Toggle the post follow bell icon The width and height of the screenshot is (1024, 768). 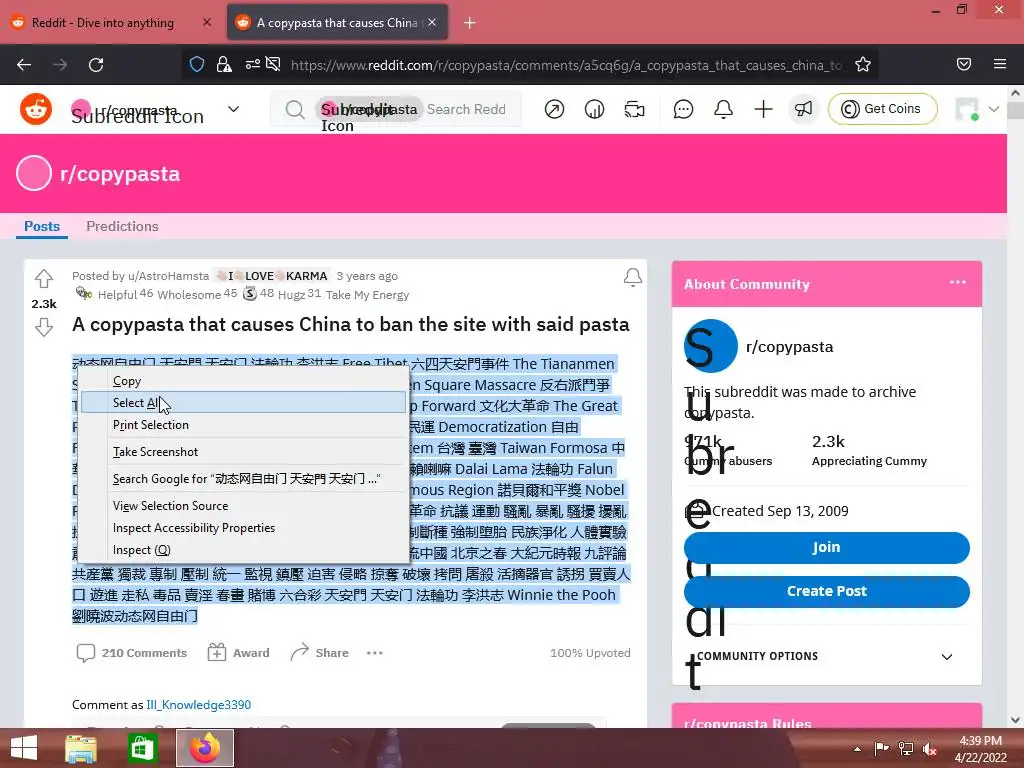(632, 278)
